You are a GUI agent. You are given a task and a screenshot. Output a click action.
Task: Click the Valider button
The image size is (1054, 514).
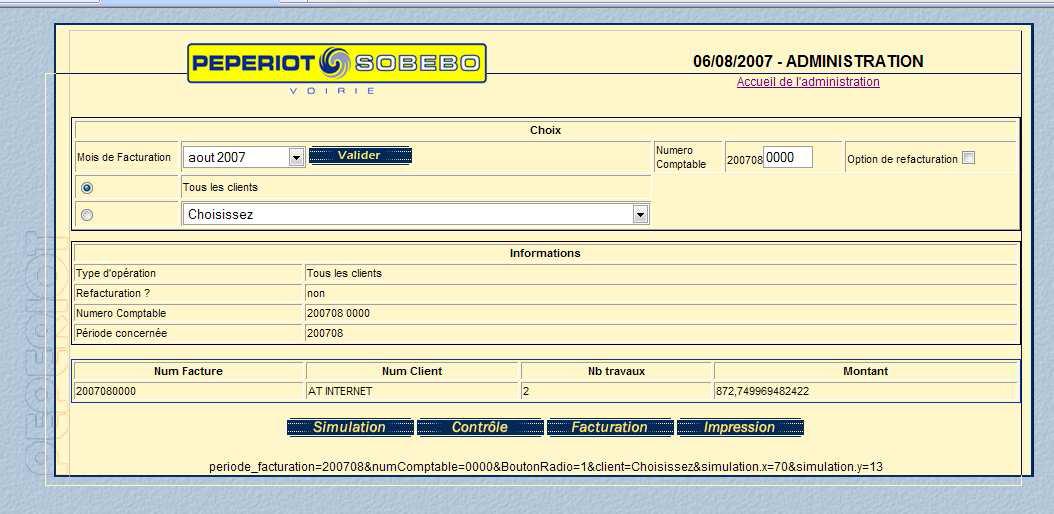pos(360,156)
